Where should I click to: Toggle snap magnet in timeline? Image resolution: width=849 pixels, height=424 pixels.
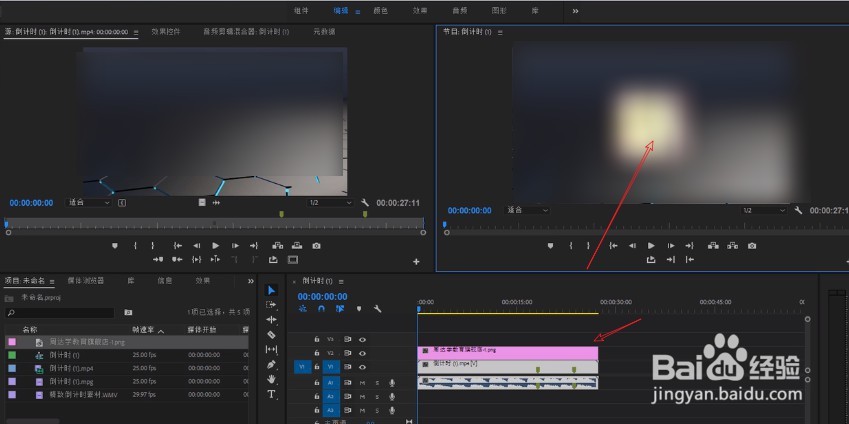click(321, 309)
